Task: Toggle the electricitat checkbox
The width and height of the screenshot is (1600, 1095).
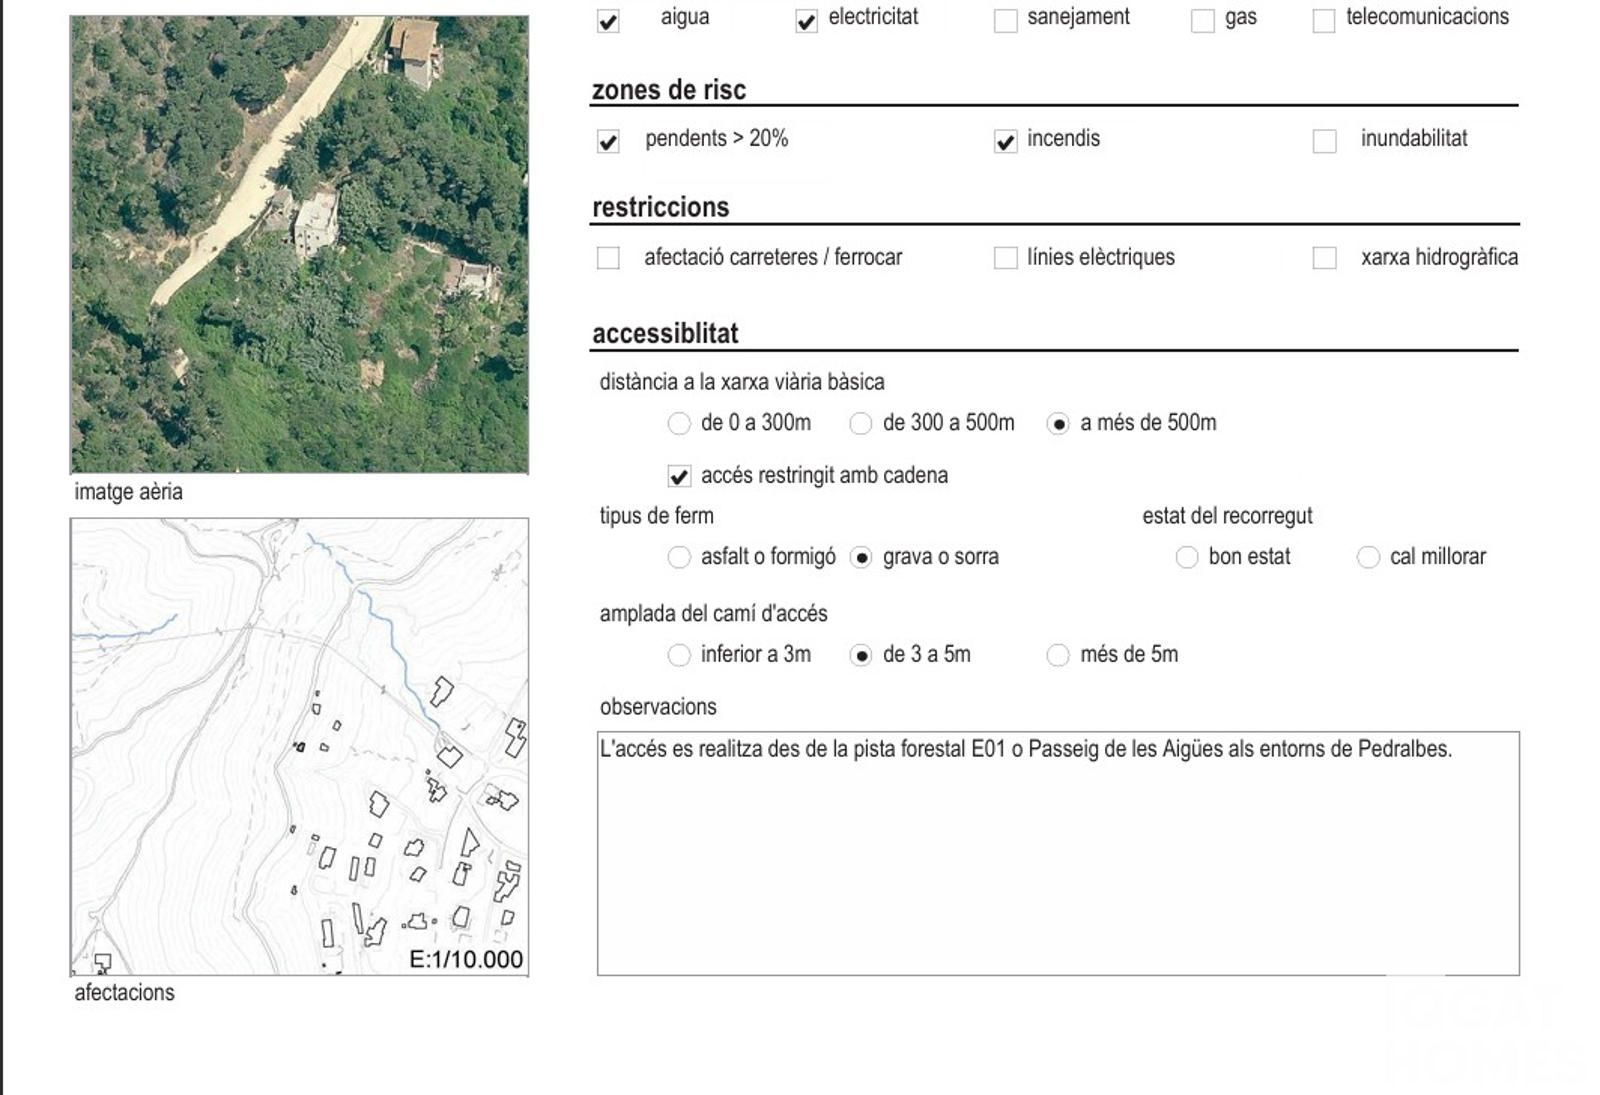Action: pyautogui.click(x=806, y=21)
